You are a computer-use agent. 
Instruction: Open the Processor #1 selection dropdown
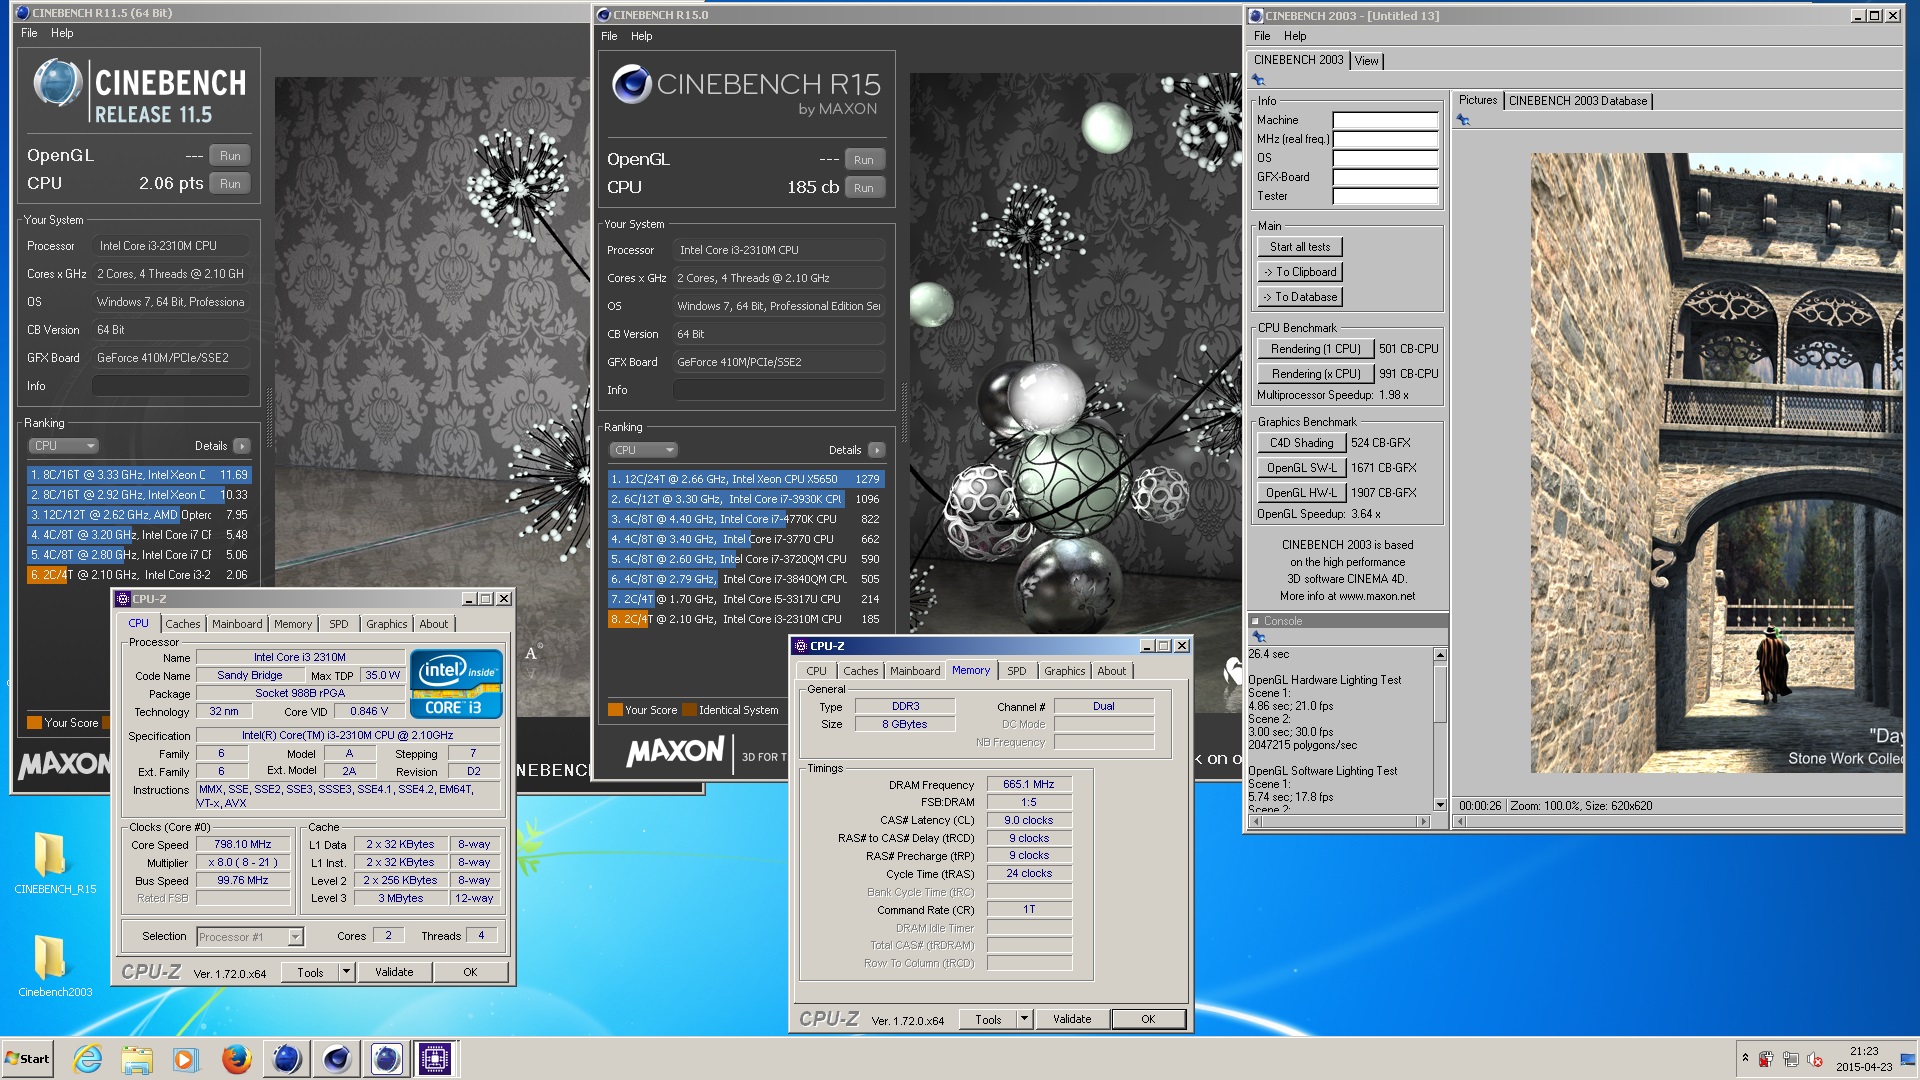click(250, 937)
